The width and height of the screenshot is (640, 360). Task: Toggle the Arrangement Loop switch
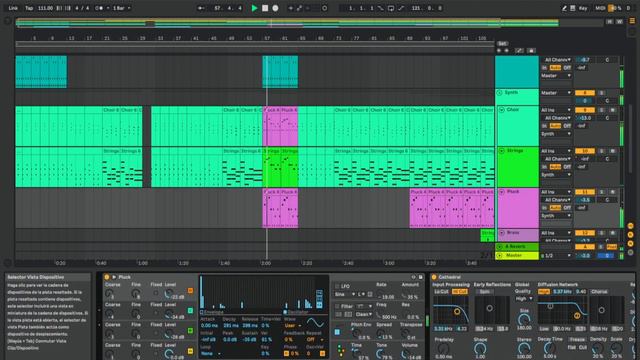tap(391, 8)
